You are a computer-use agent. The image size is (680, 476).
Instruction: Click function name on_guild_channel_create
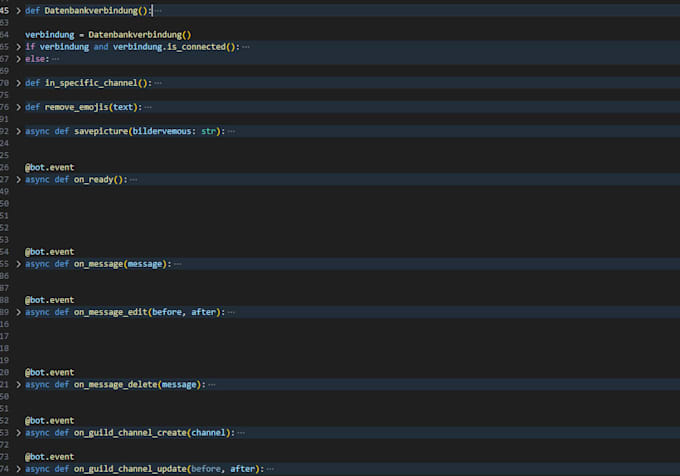(130, 433)
